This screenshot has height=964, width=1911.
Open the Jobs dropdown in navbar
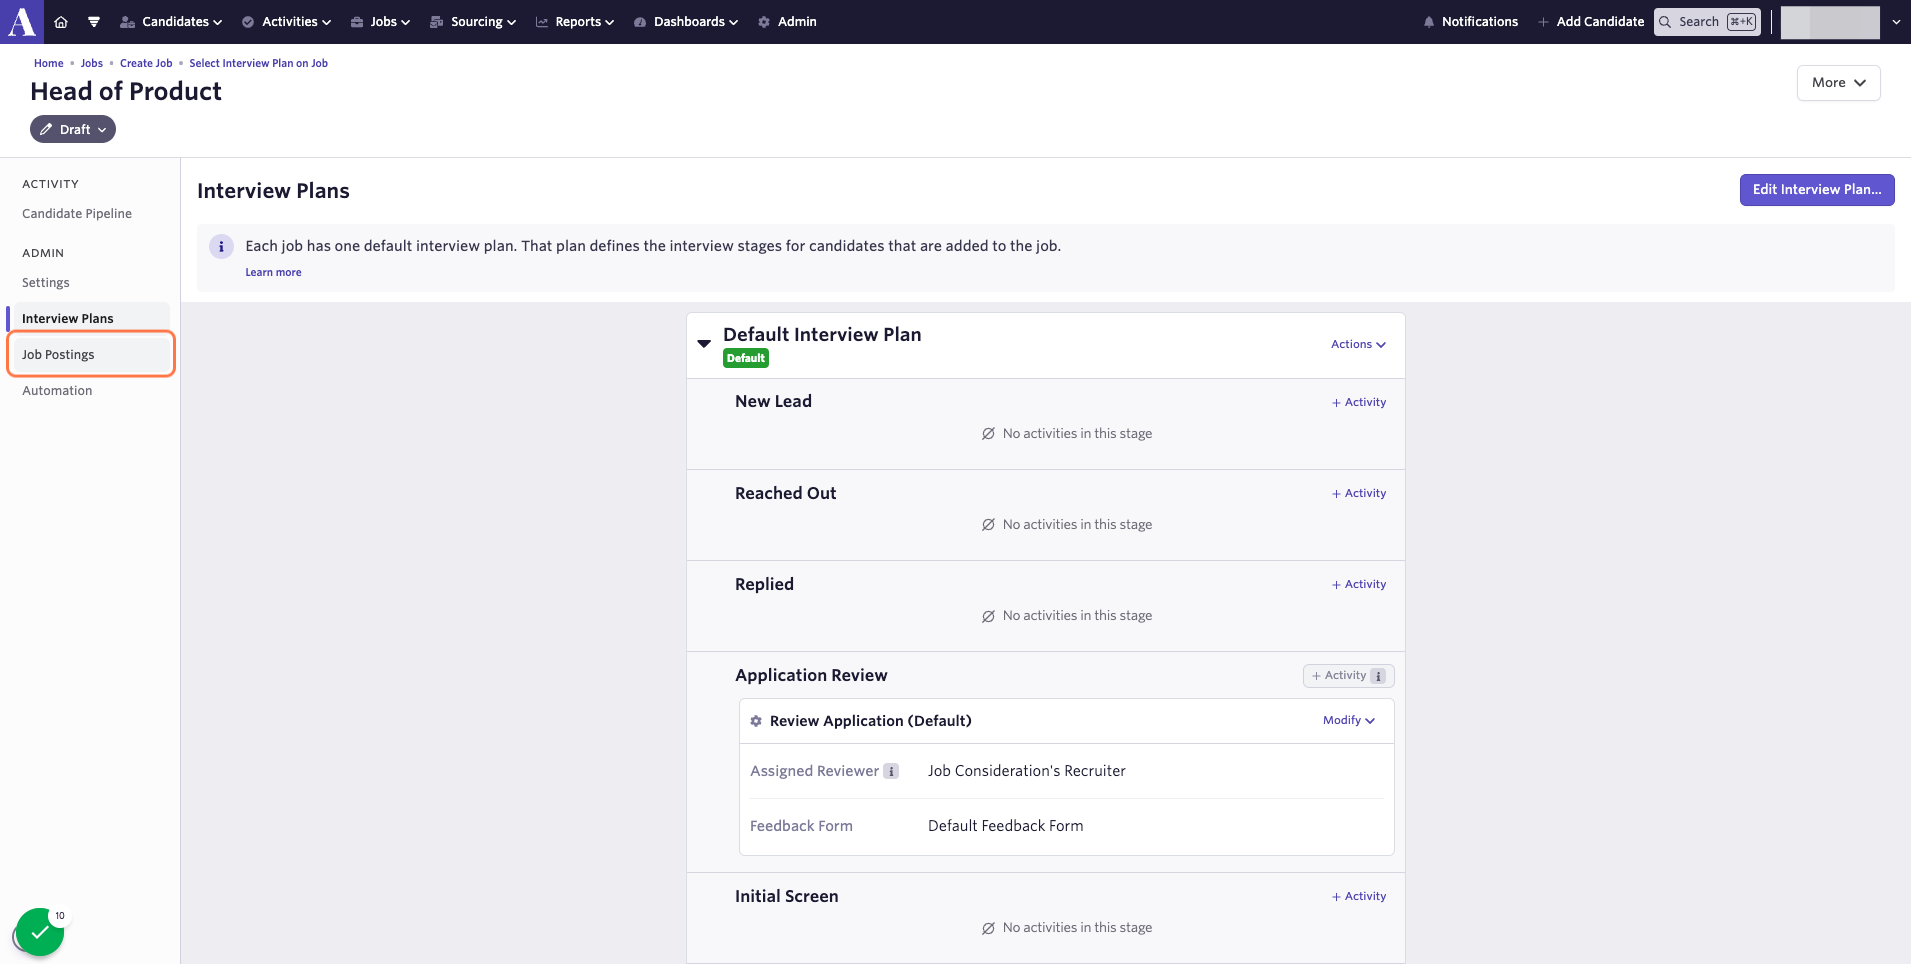coord(380,22)
